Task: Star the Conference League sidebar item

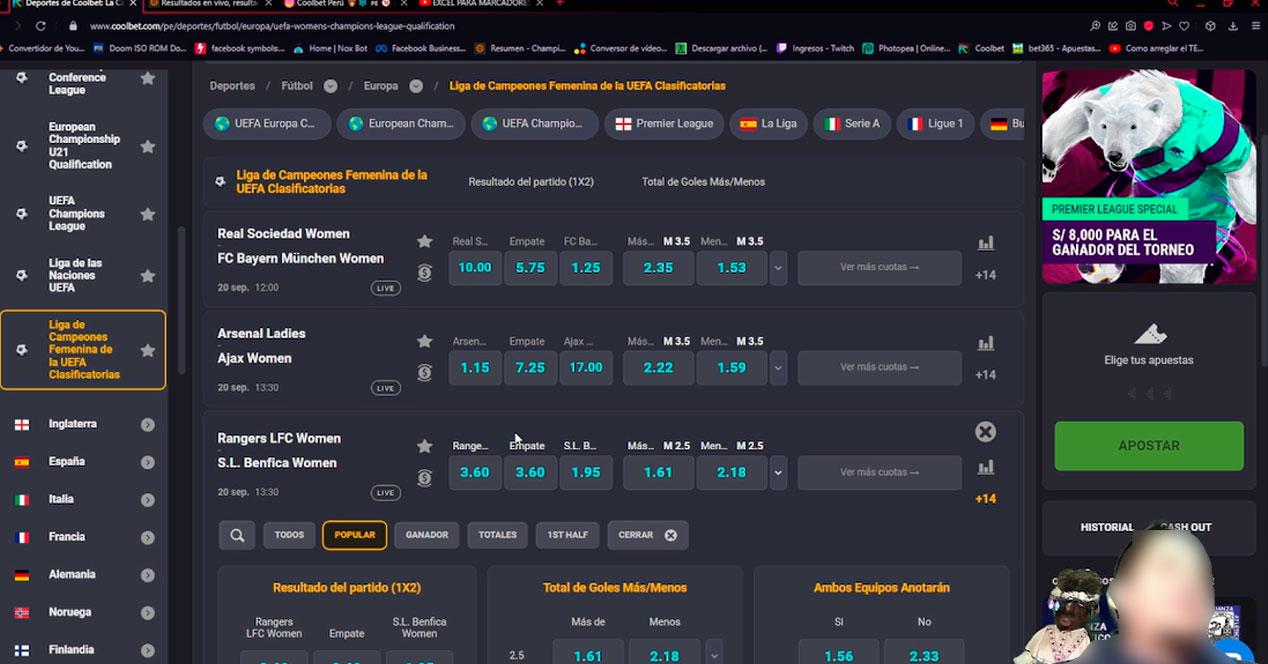Action: click(x=148, y=78)
